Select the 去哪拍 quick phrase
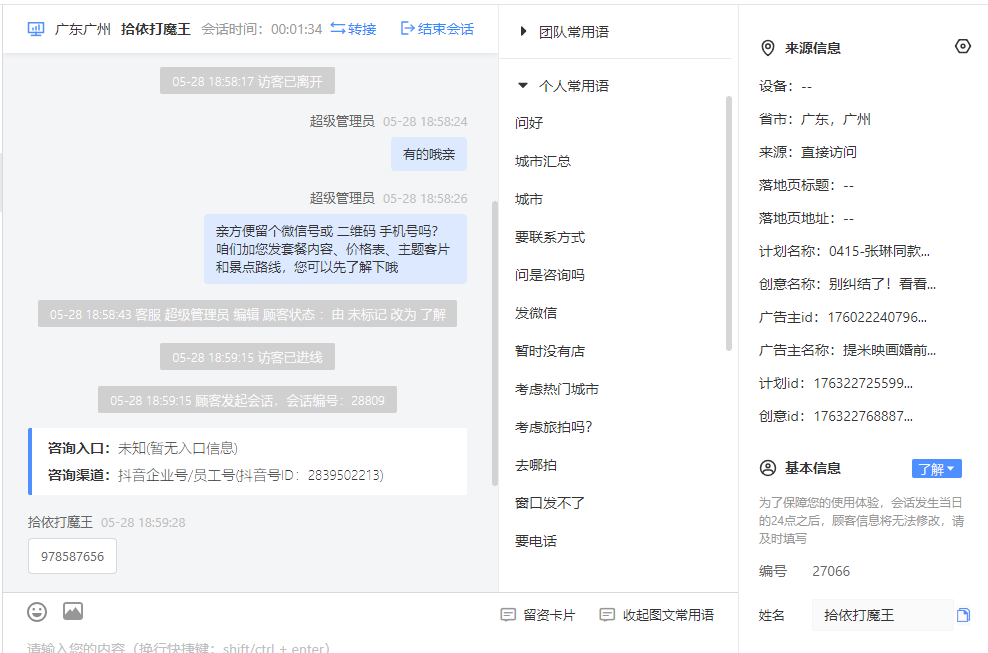Viewport: 988px width, 653px height. [x=536, y=465]
